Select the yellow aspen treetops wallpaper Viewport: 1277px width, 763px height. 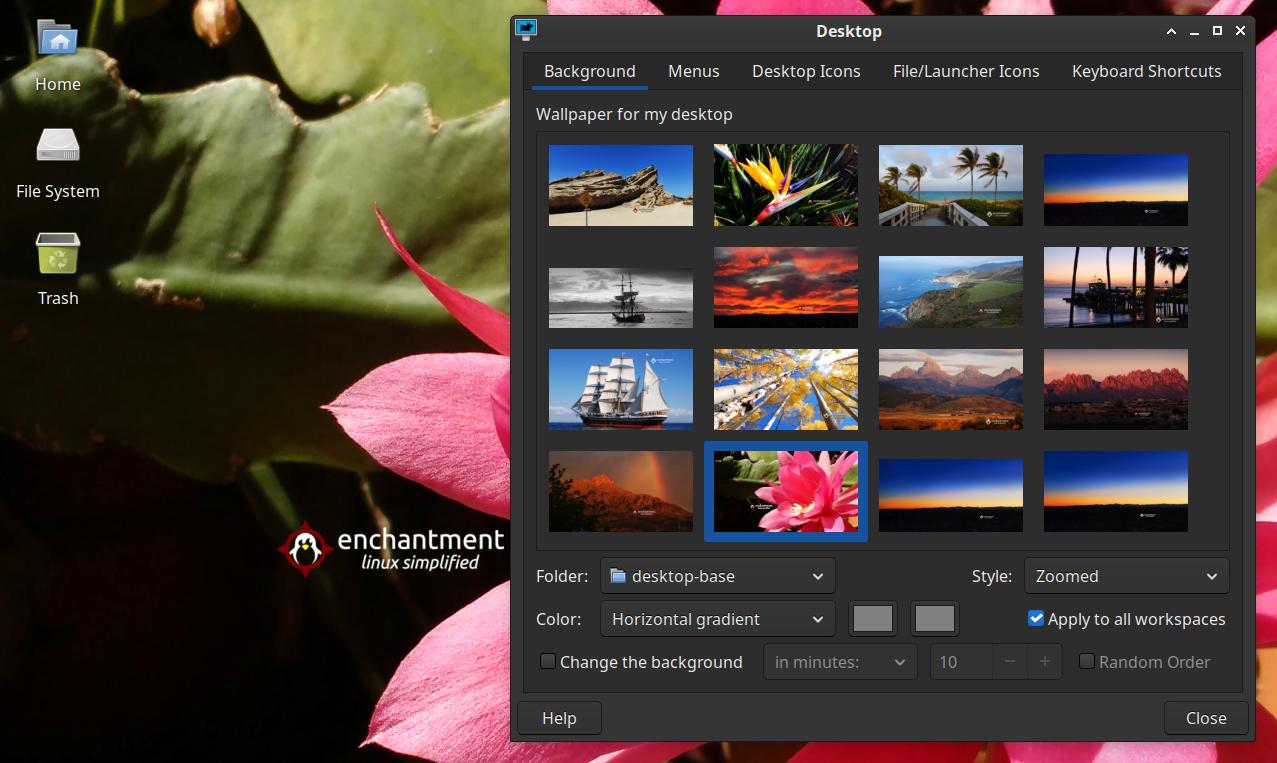coord(786,389)
